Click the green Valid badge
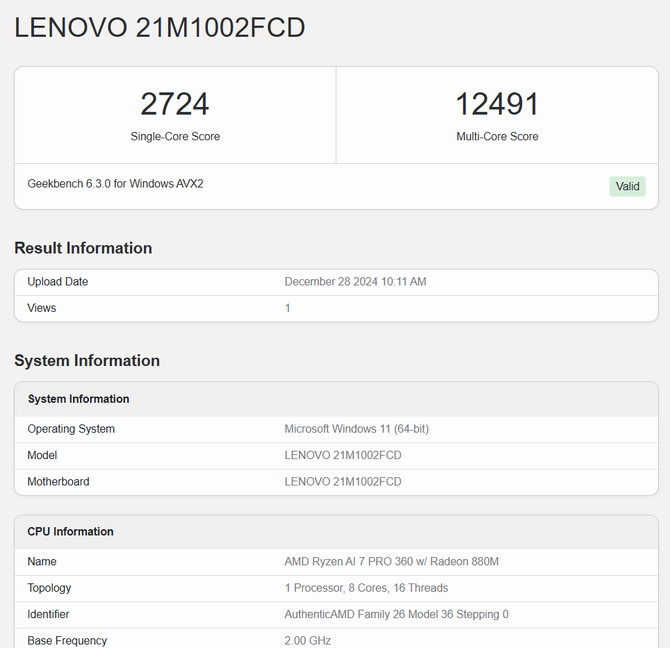670x648 pixels. [x=627, y=186]
